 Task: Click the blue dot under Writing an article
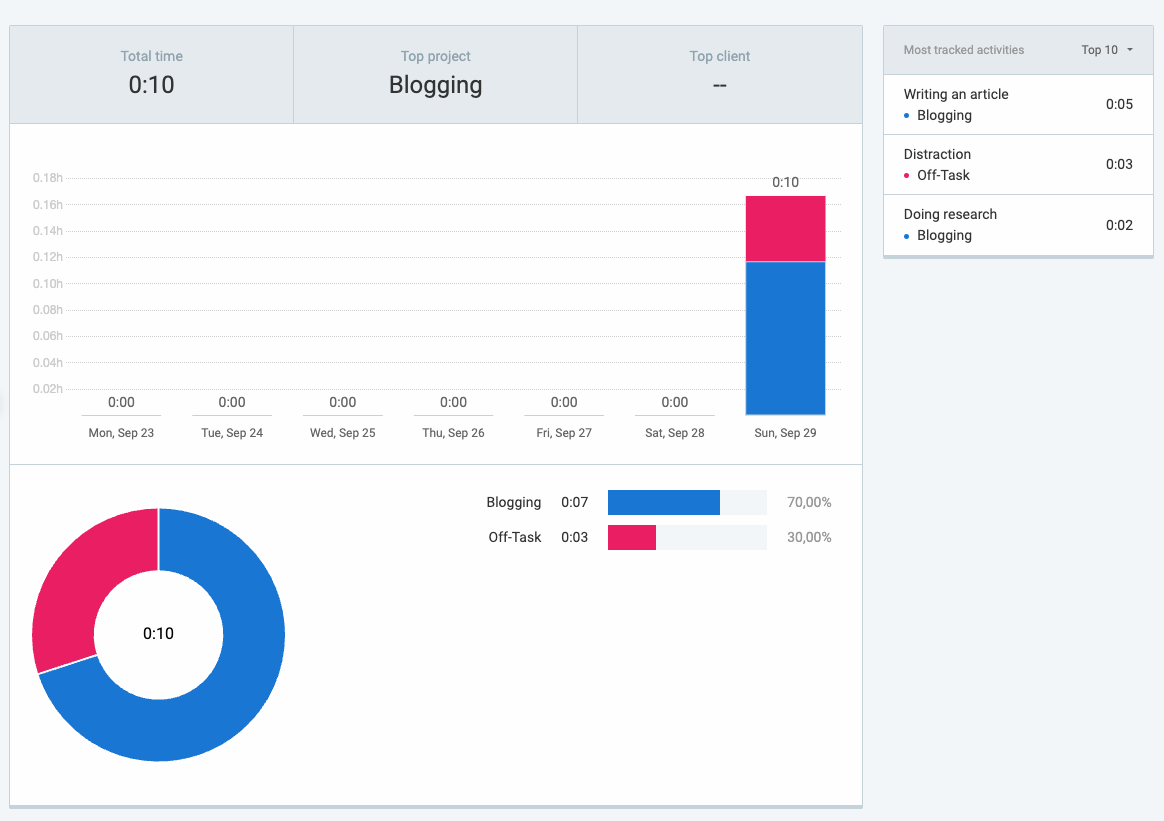pyautogui.click(x=907, y=116)
